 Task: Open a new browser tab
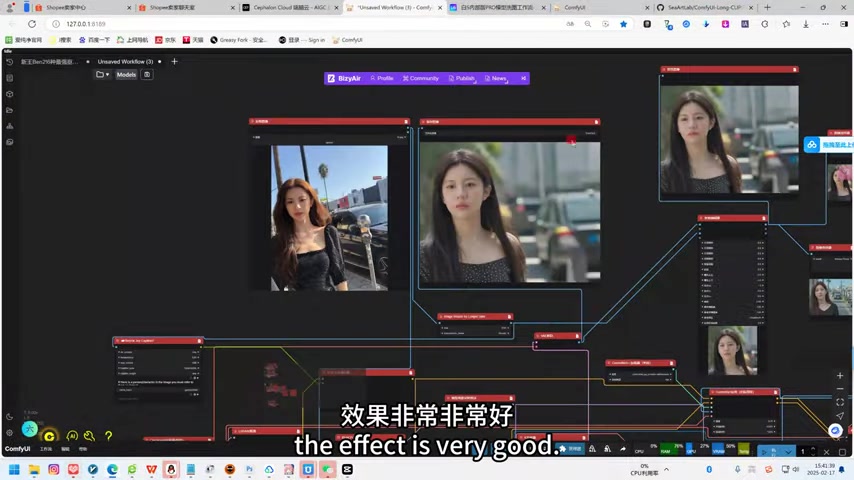pyautogui.click(x=767, y=8)
